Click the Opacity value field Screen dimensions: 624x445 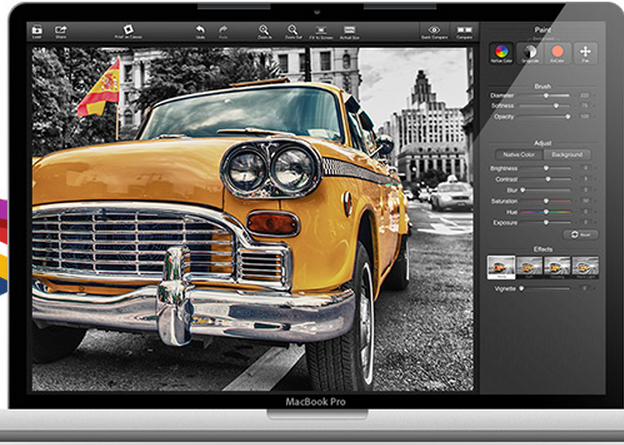[x=585, y=117]
